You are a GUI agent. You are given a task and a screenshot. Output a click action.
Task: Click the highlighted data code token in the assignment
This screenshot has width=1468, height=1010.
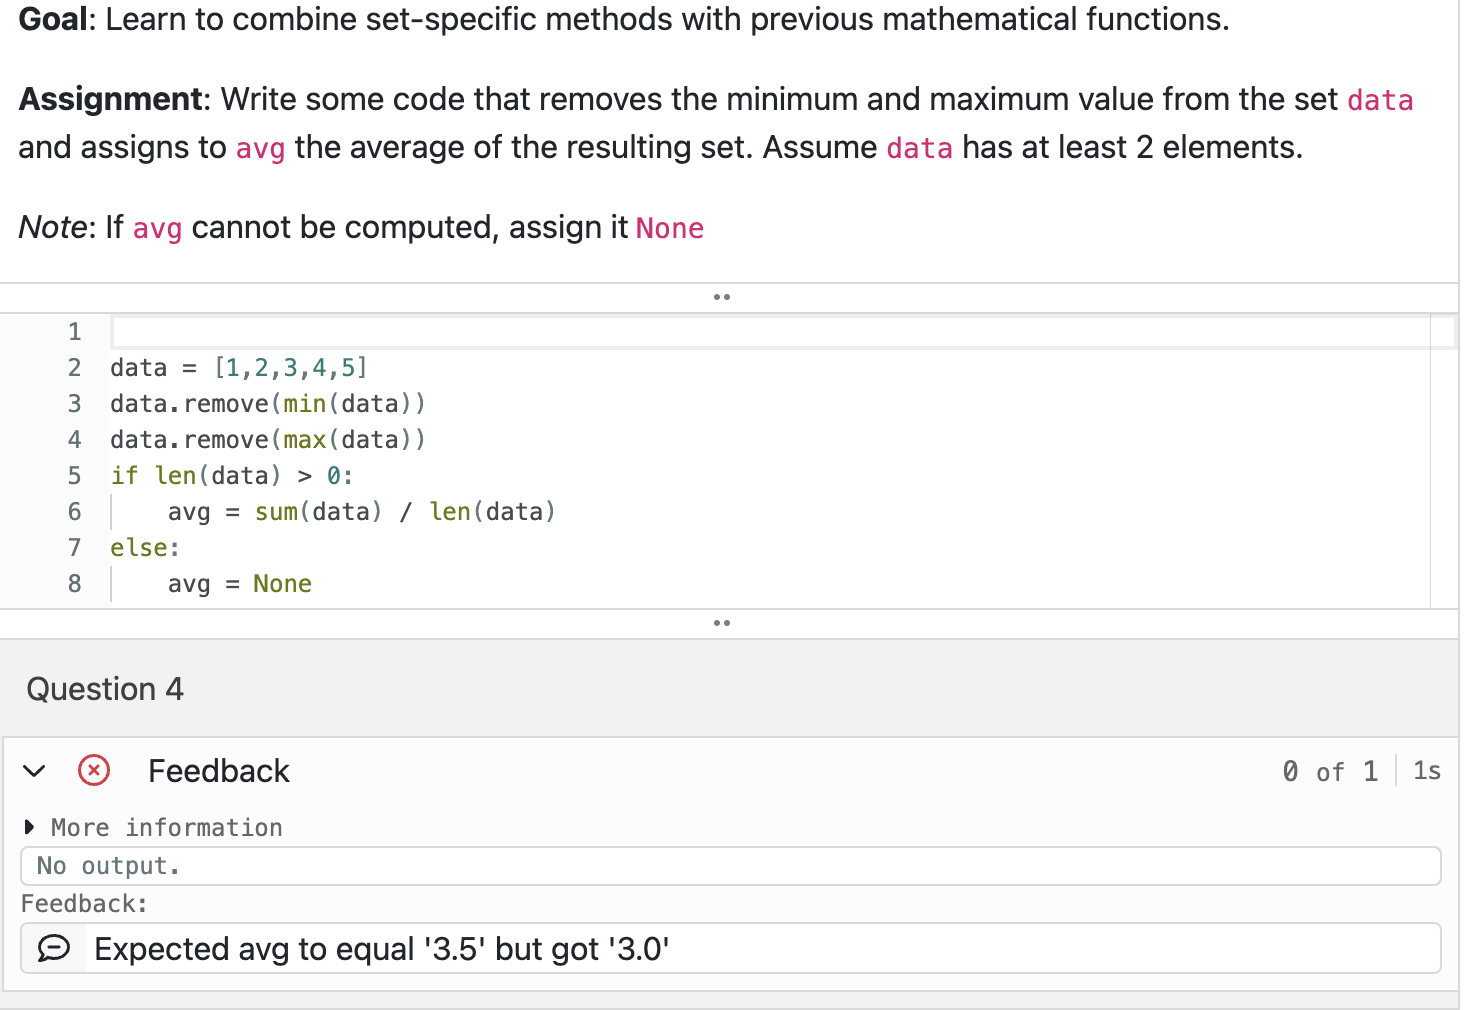(x=1380, y=100)
